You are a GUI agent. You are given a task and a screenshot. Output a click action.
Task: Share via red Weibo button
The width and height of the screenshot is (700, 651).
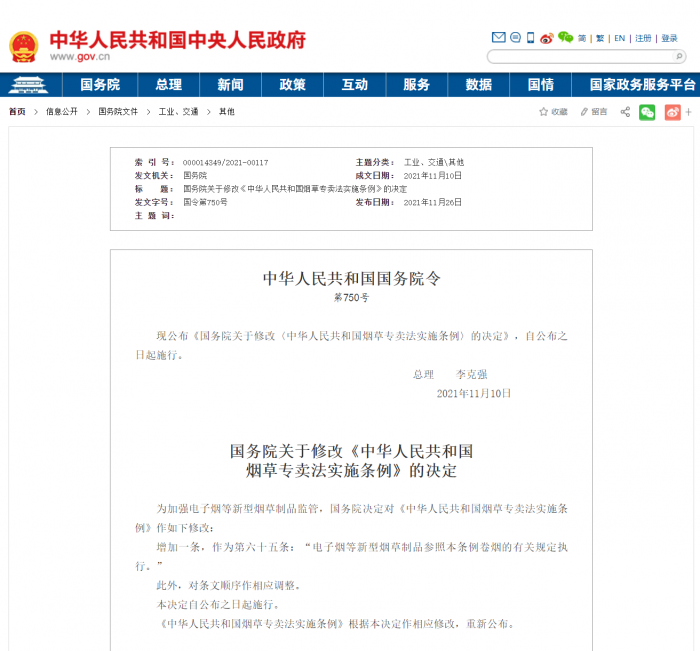point(673,112)
